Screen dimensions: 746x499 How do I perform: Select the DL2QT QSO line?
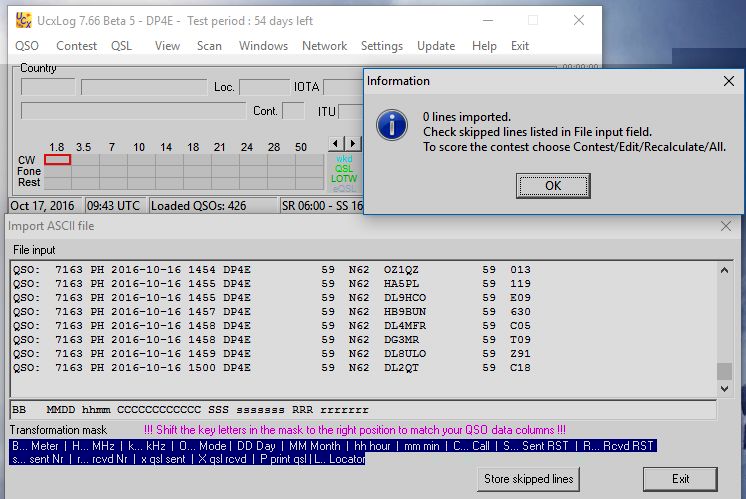coord(272,368)
